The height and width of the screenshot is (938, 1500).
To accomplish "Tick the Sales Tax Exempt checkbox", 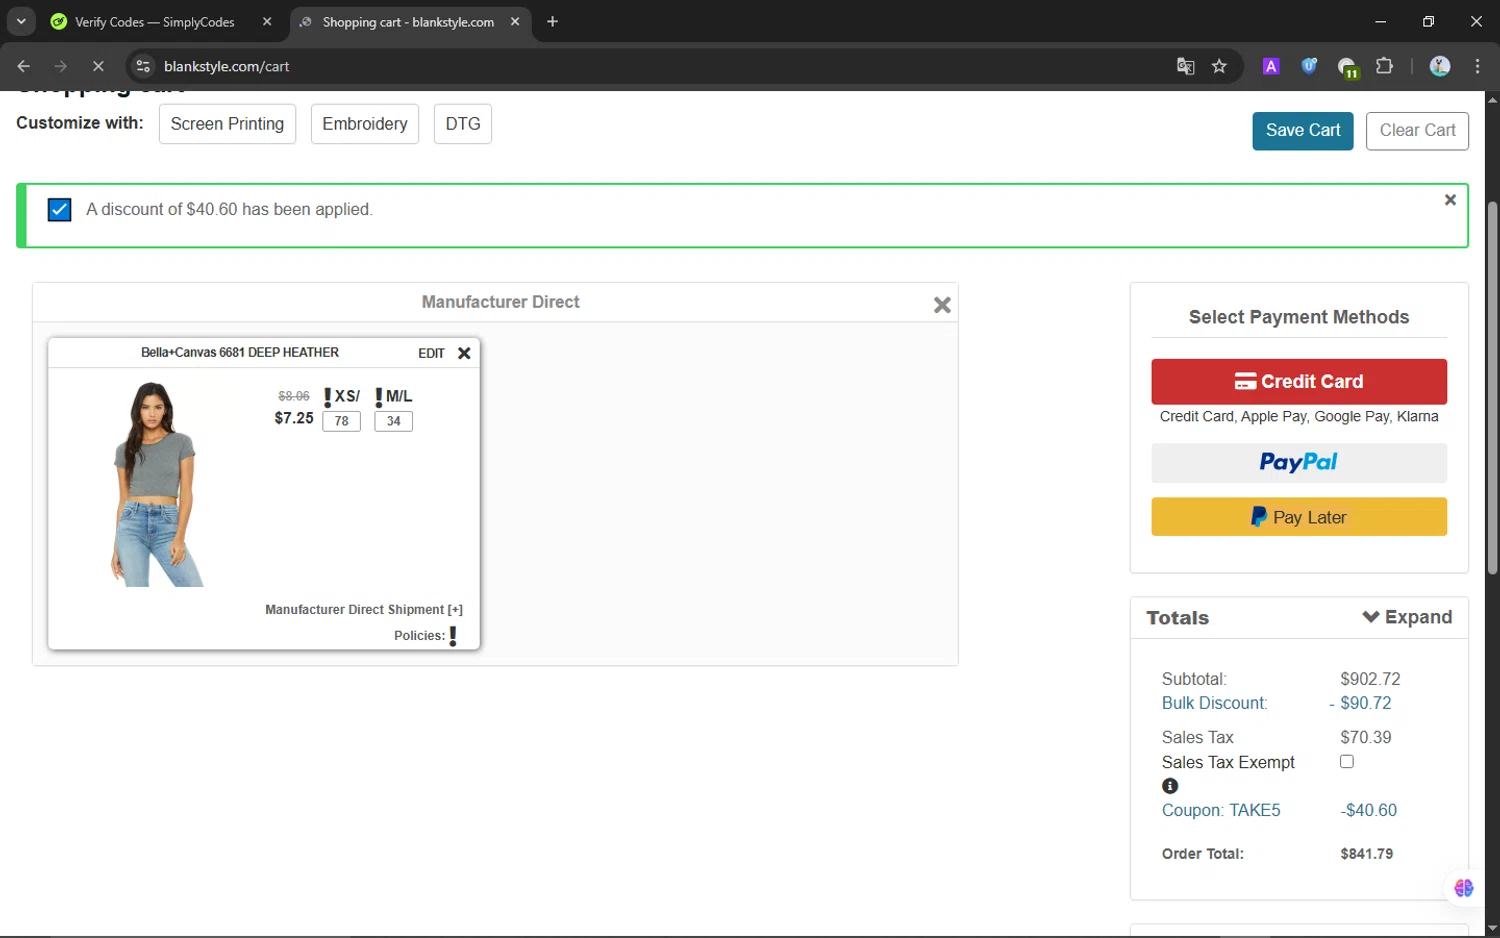I will coord(1347,762).
